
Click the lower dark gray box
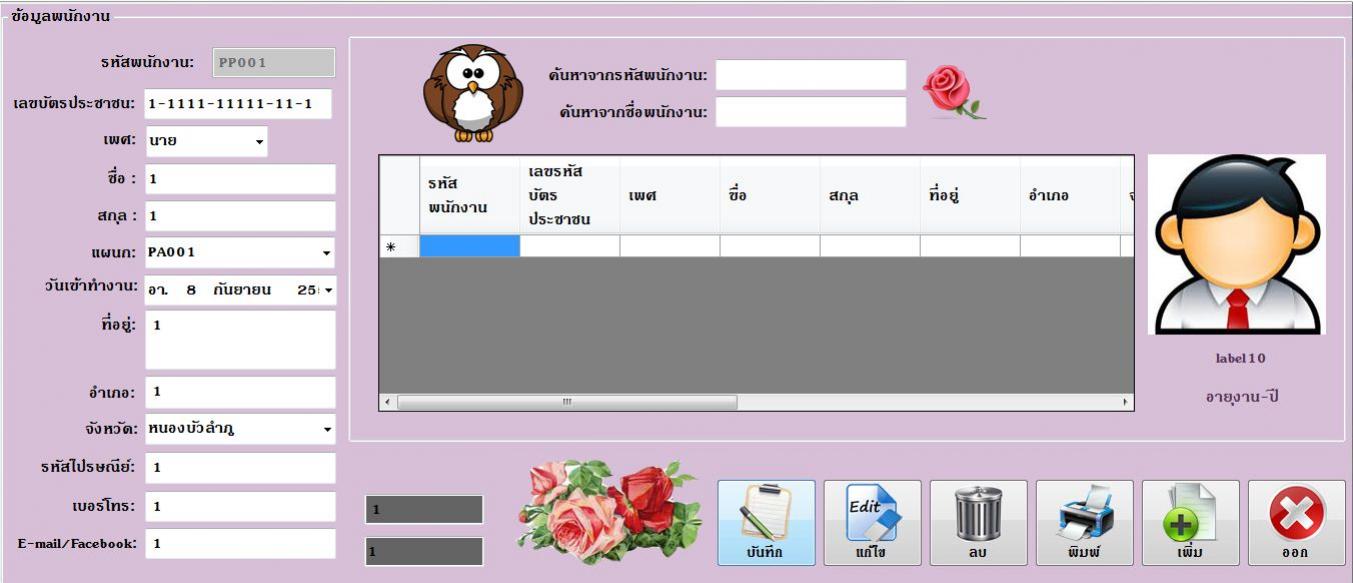(424, 552)
